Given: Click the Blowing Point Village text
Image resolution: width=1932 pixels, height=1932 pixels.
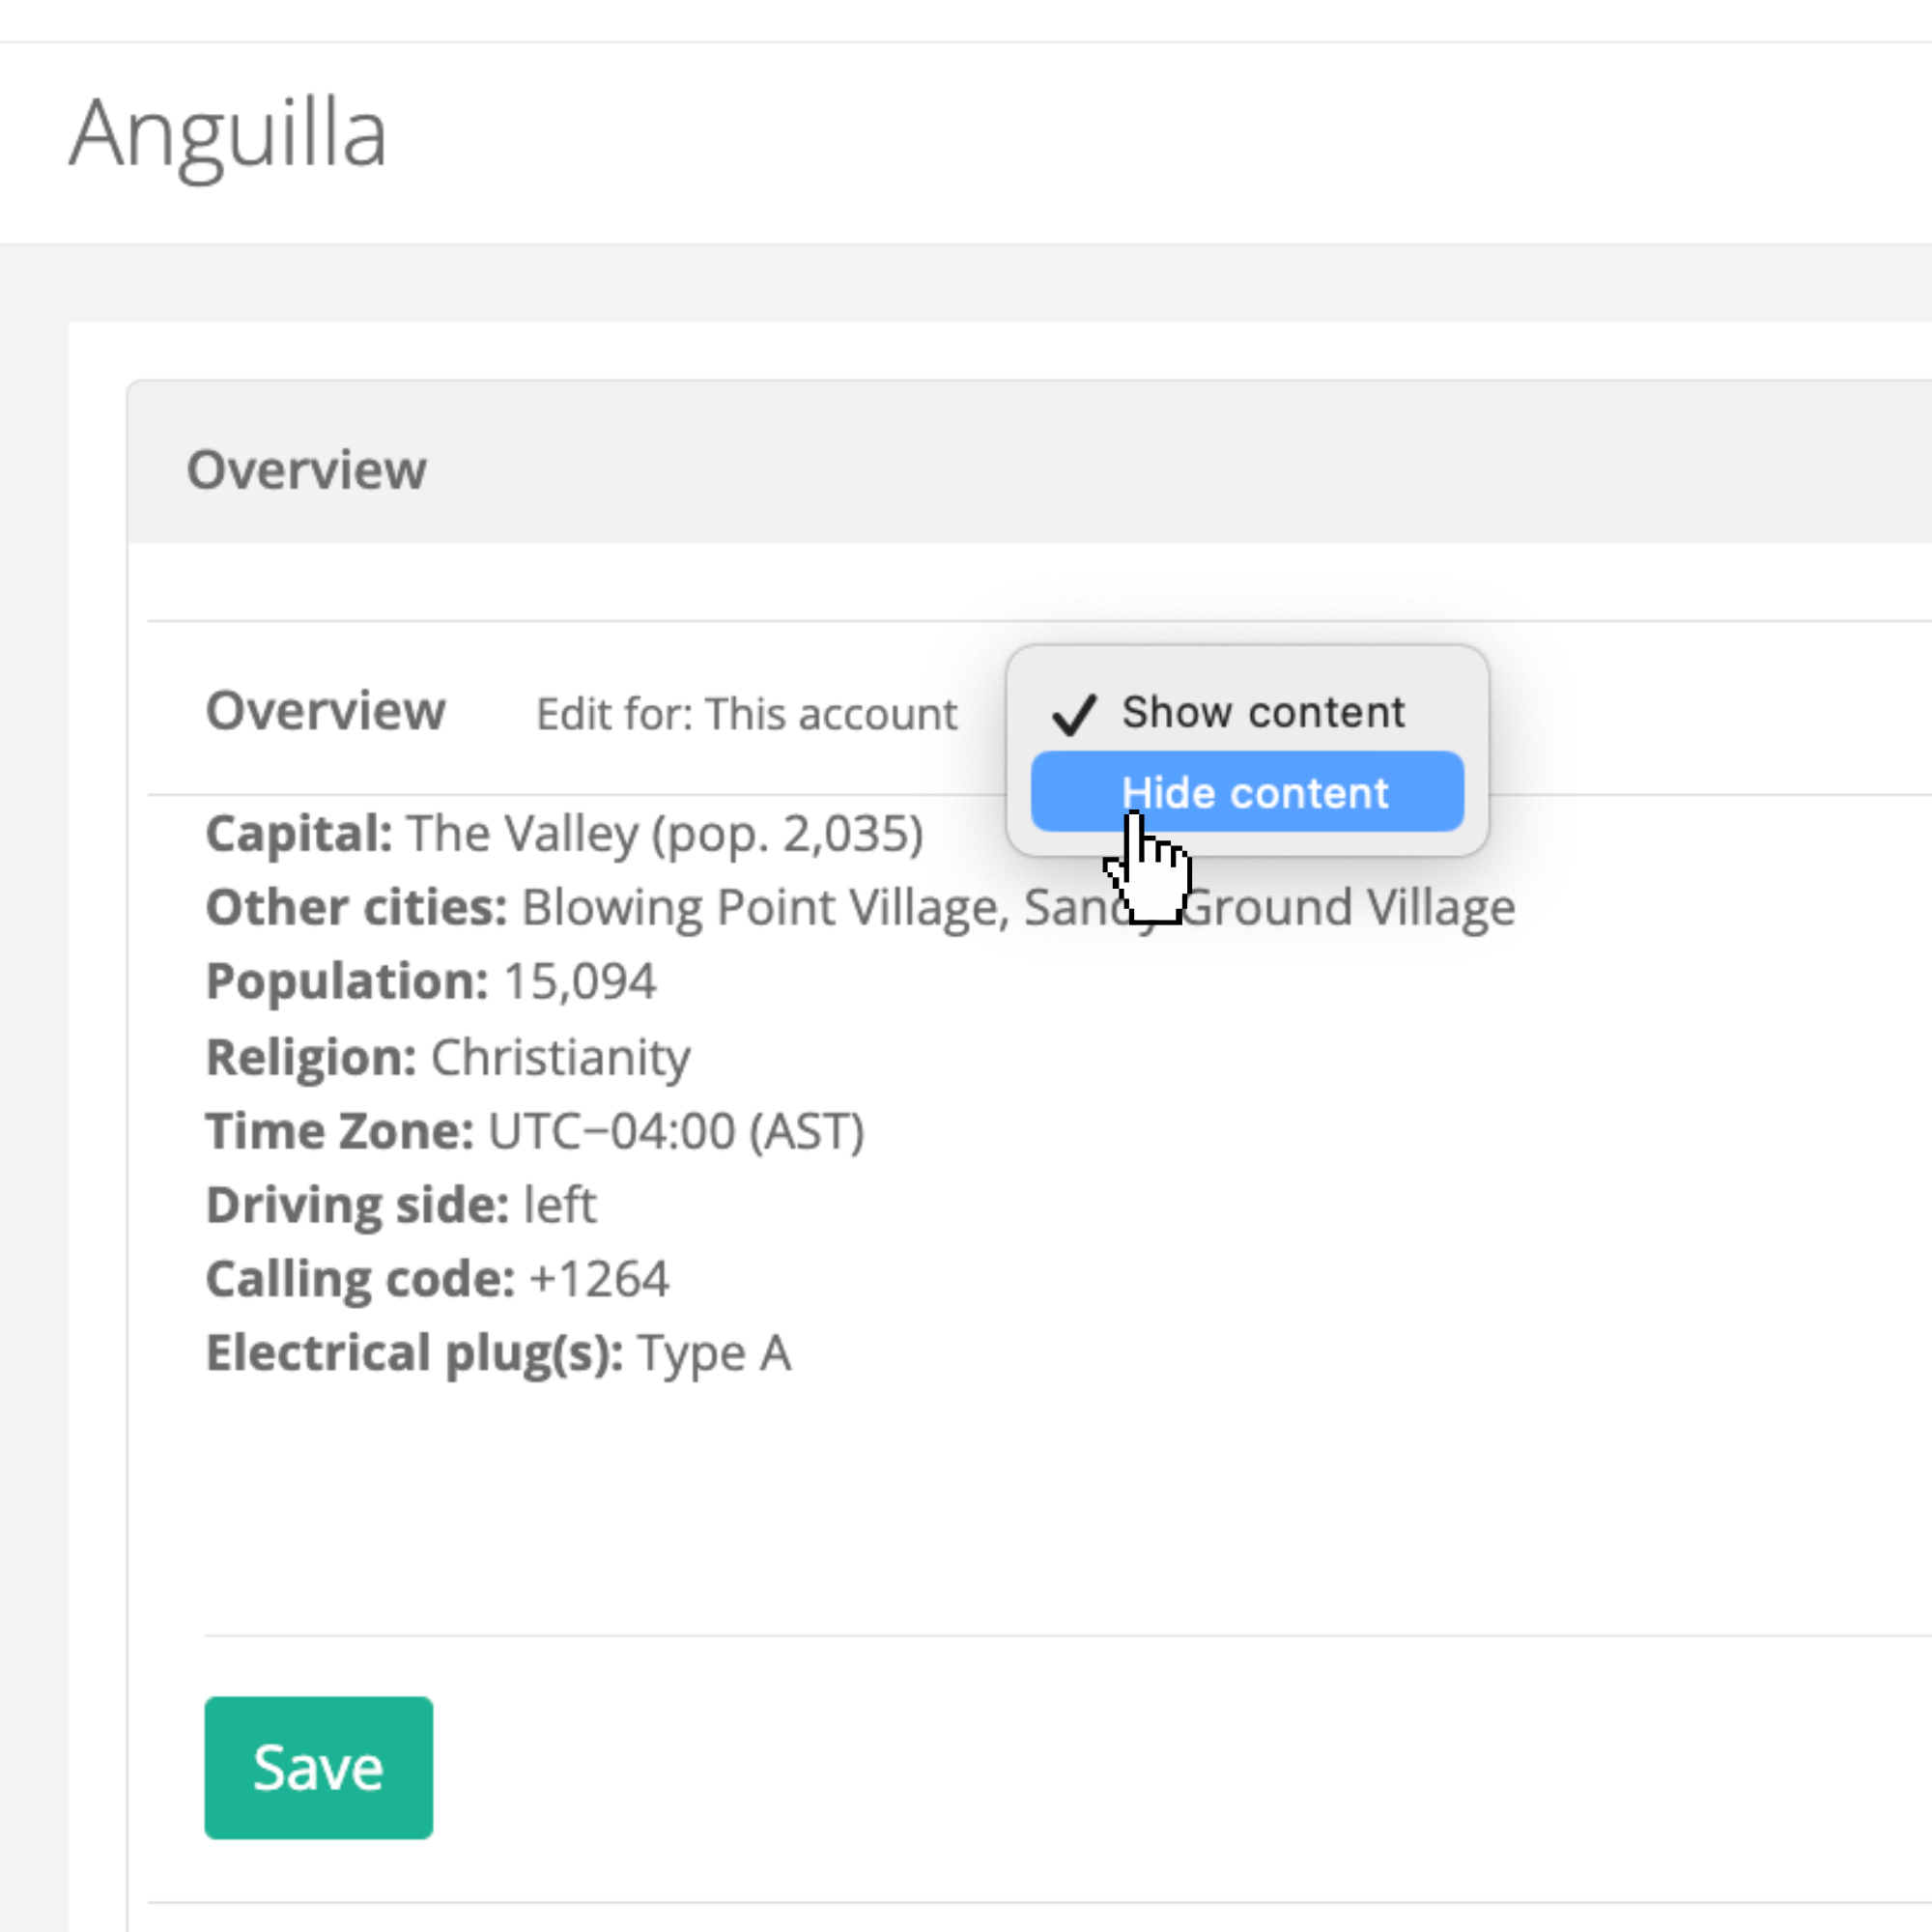Looking at the screenshot, I should click(760, 908).
